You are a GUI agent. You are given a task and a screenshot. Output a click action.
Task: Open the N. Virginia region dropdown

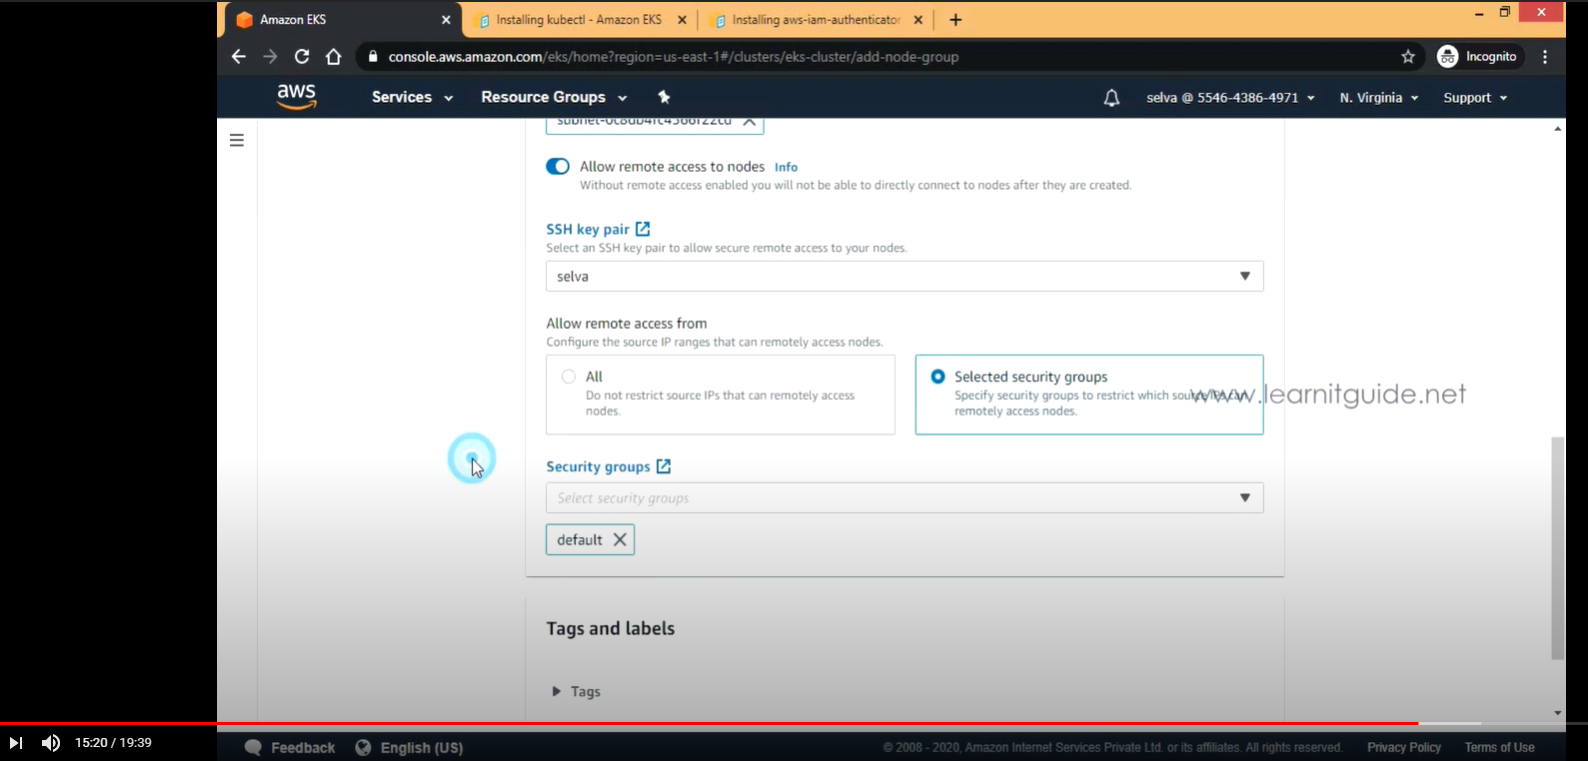pos(1379,98)
